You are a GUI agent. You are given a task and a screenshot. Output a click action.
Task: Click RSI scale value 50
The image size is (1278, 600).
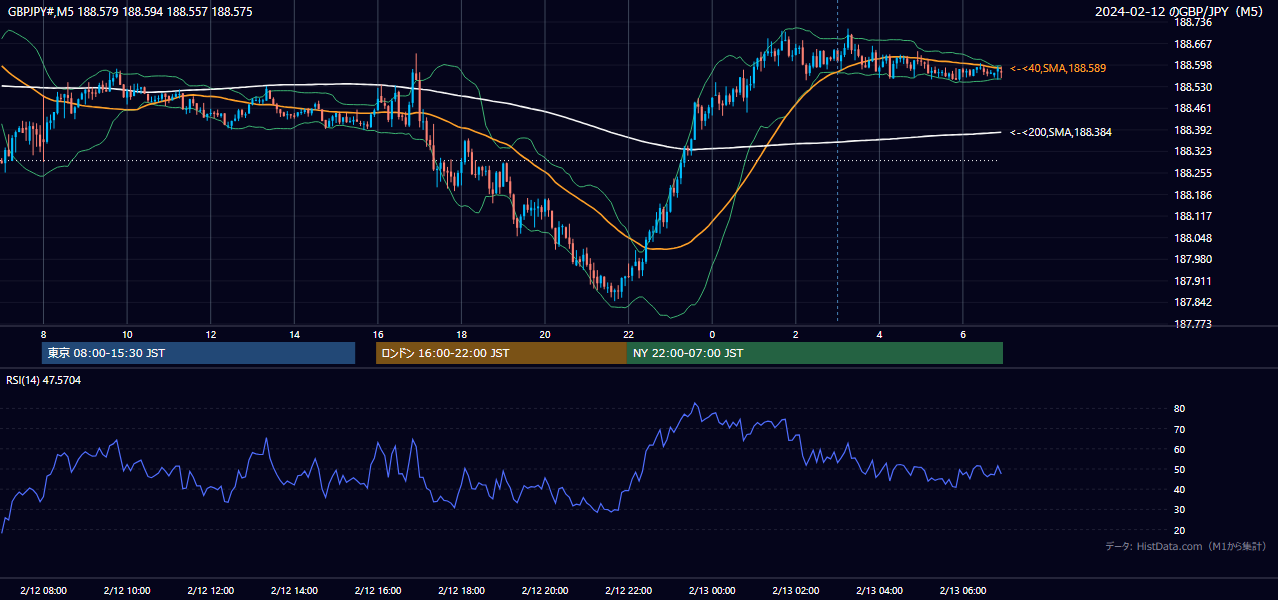(1179, 469)
